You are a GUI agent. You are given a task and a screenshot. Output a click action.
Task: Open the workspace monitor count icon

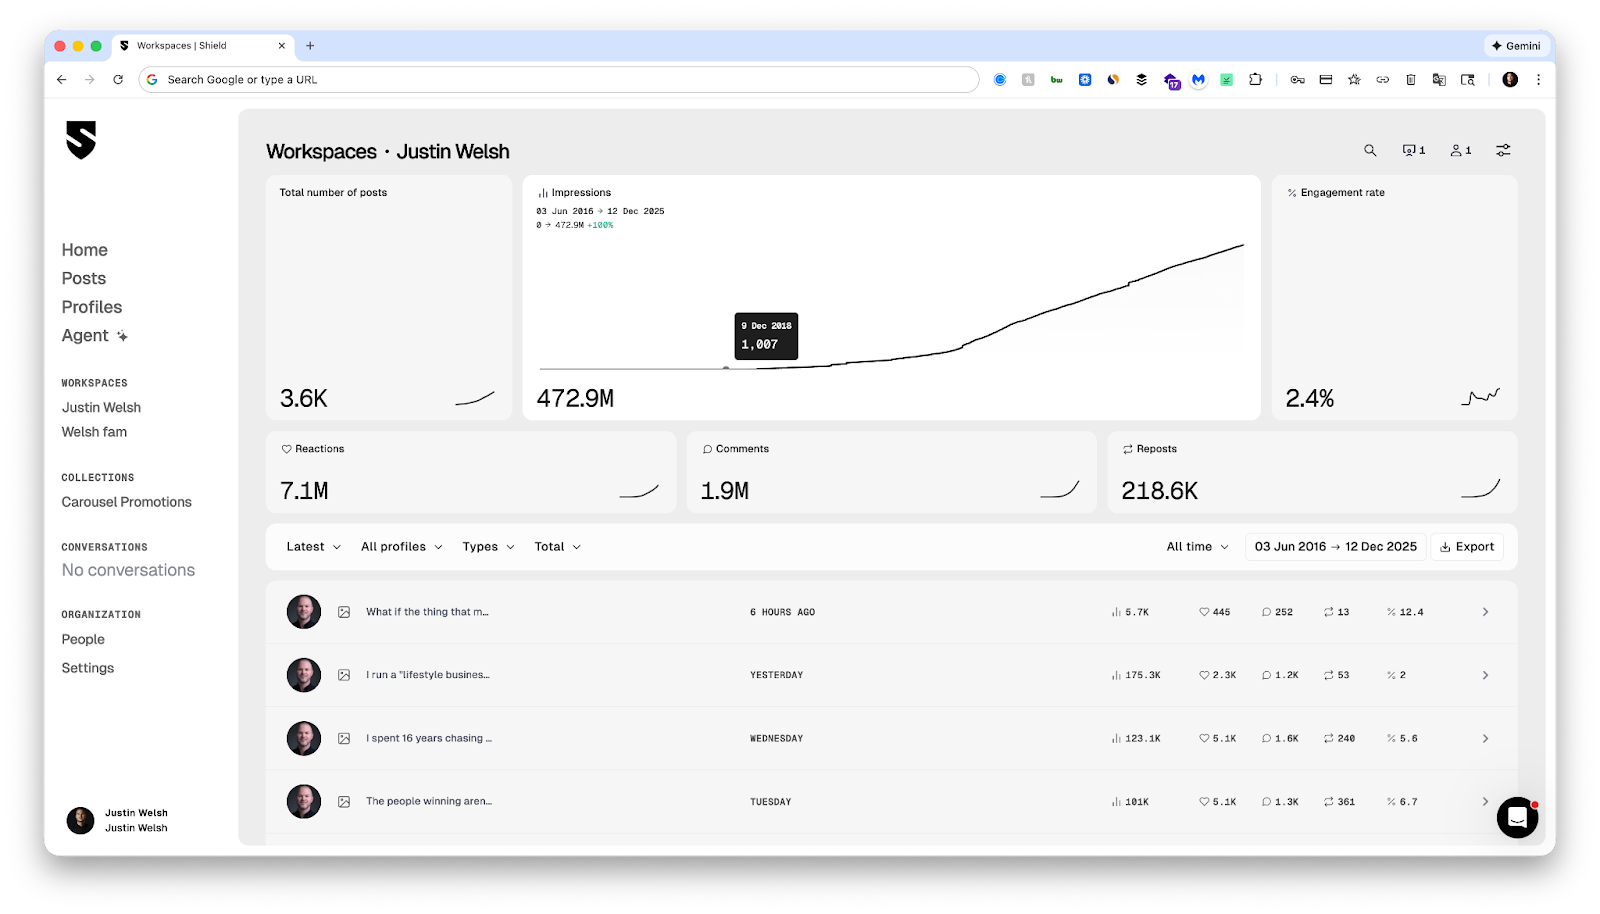coord(1414,150)
